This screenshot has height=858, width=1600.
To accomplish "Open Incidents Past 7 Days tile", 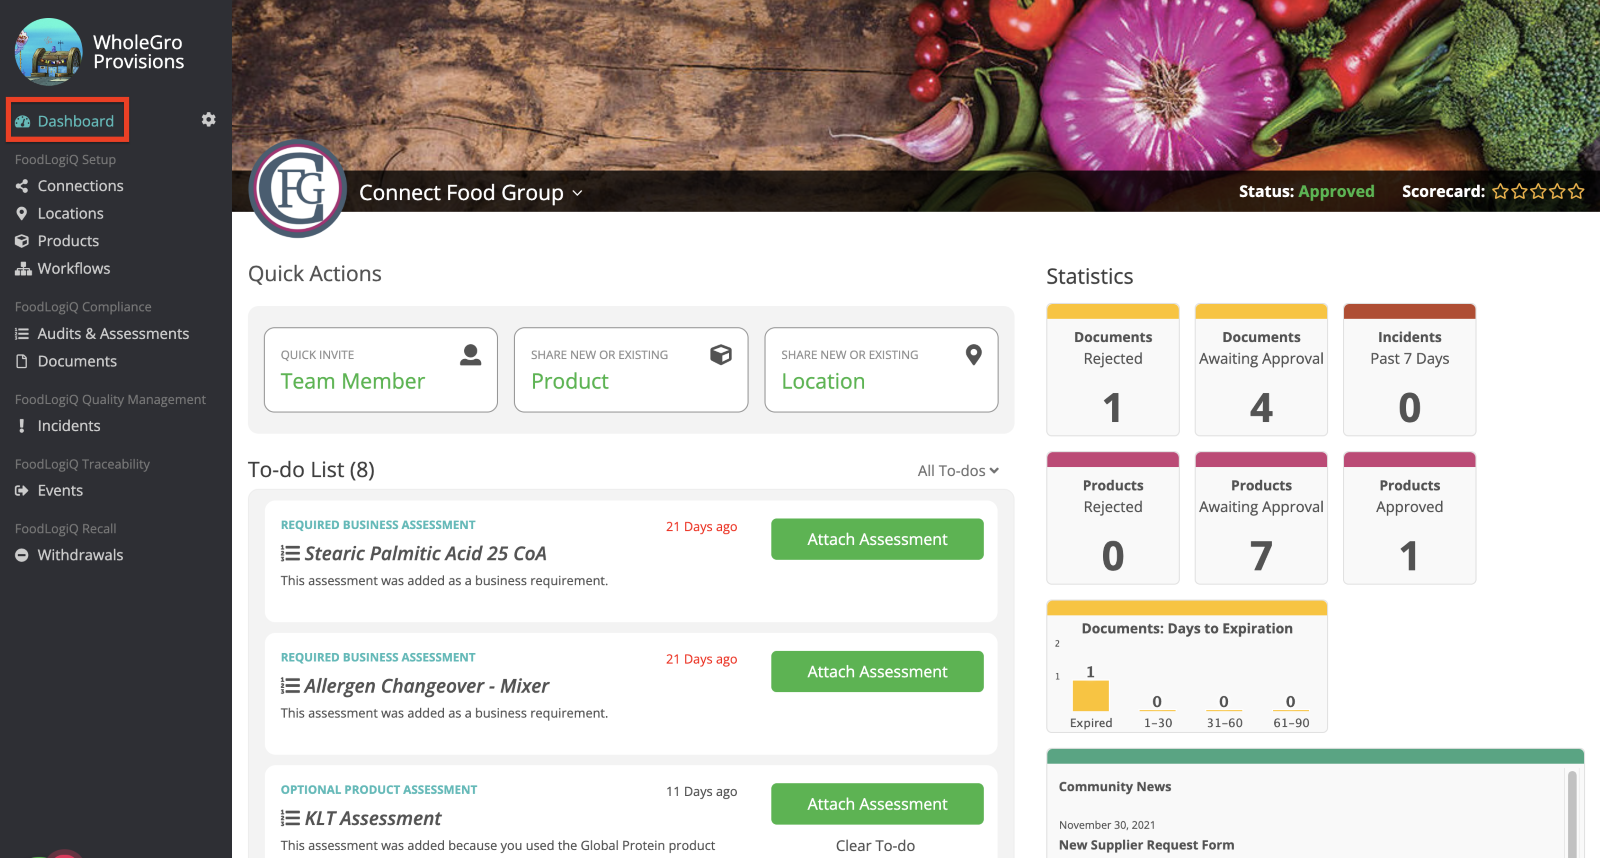I will (x=1409, y=370).
